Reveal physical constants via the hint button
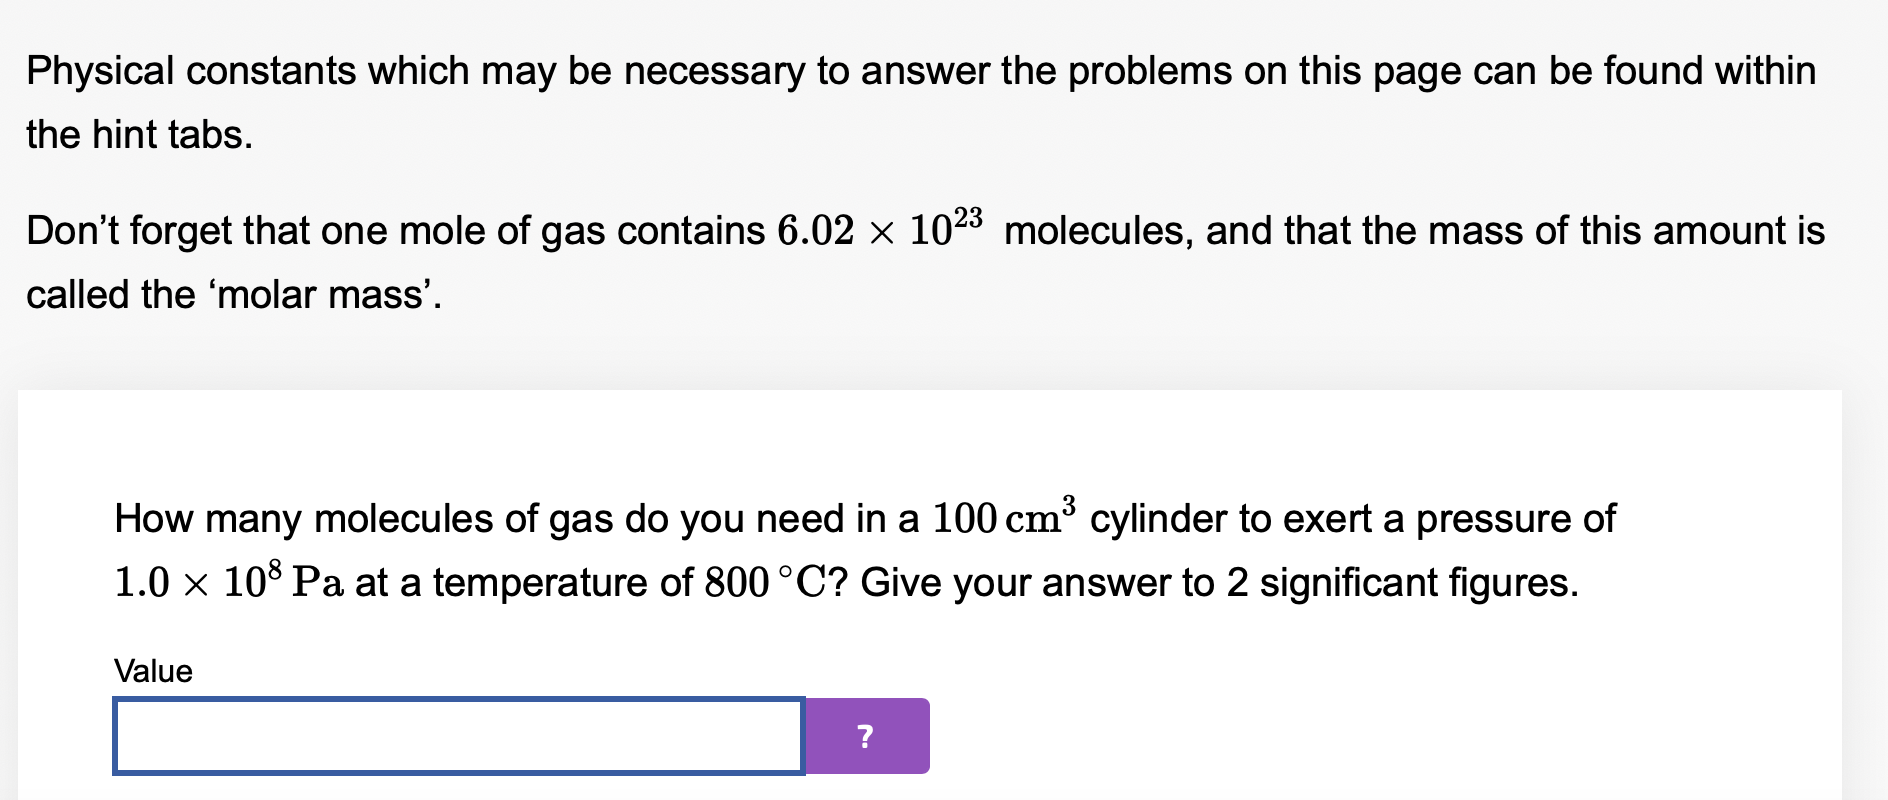The width and height of the screenshot is (1888, 800). click(x=866, y=736)
